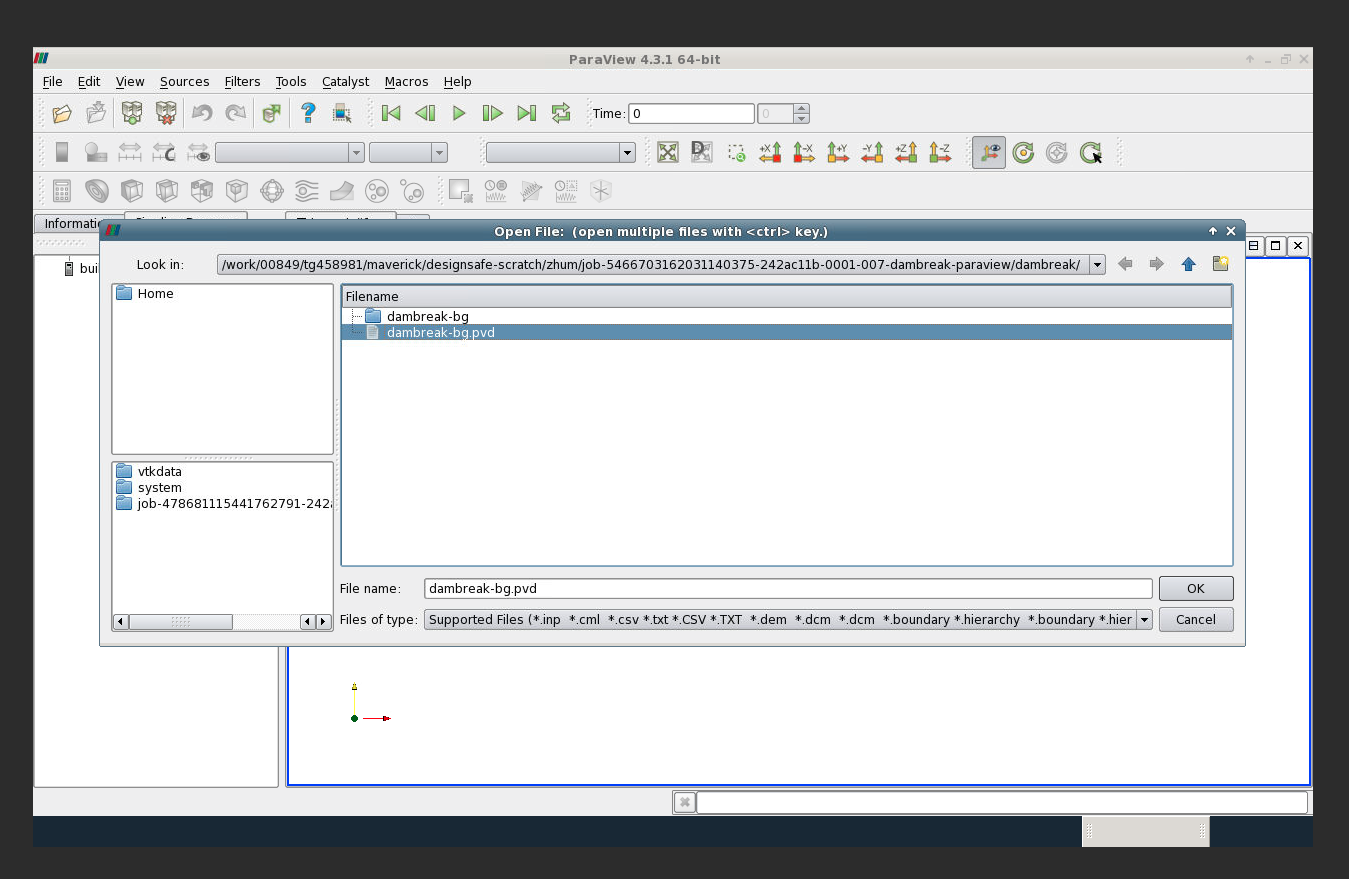The width and height of the screenshot is (1349, 879).
Task: Click the status bar abort X button
Action: [684, 802]
